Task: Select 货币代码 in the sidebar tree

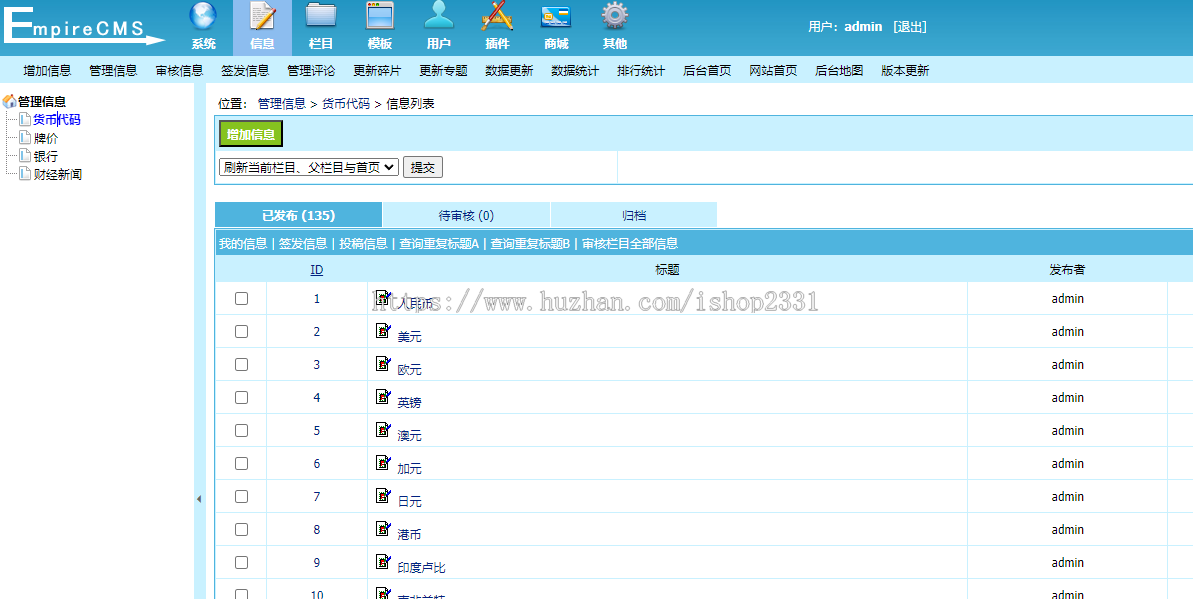Action: [x=56, y=119]
